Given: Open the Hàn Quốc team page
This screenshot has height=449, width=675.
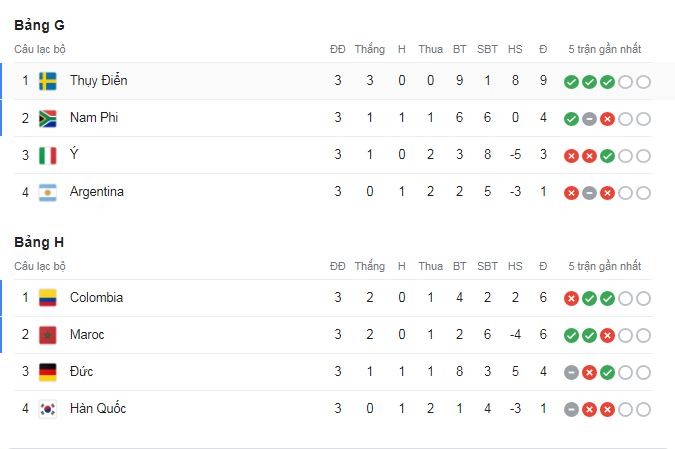Looking at the screenshot, I should [98, 409].
